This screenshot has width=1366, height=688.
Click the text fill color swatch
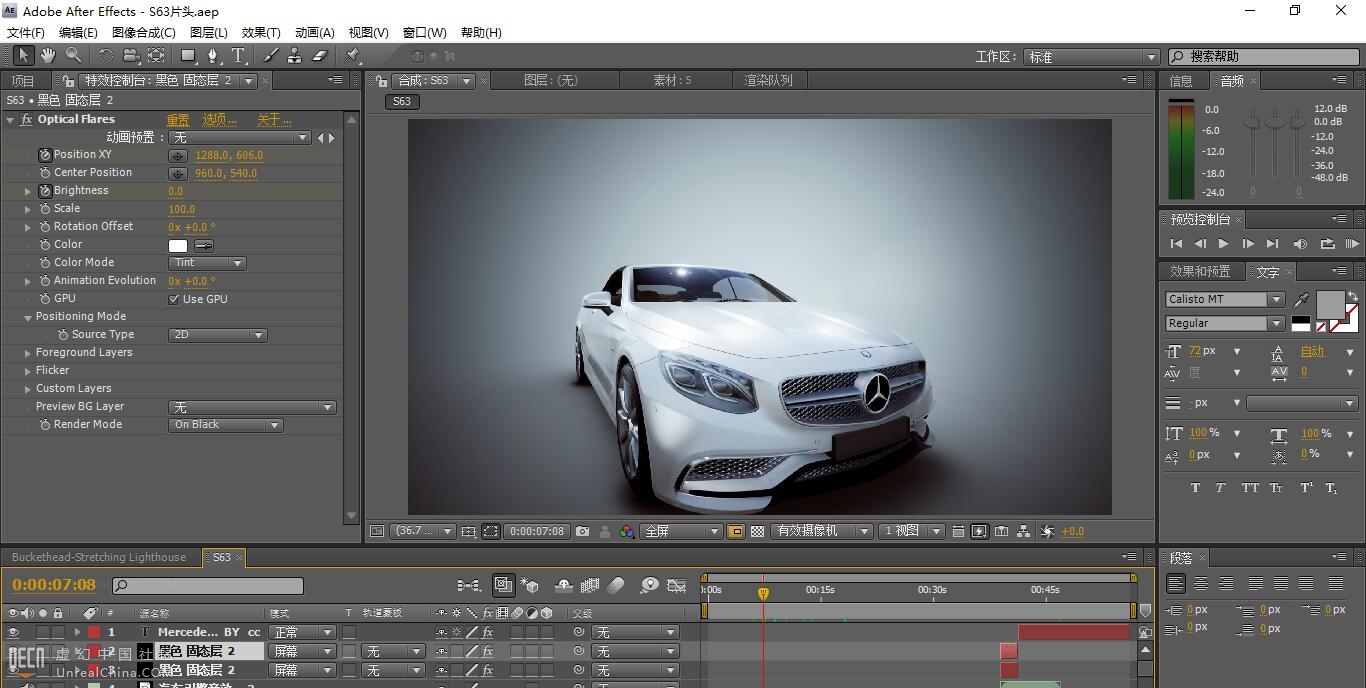[x=1330, y=304]
